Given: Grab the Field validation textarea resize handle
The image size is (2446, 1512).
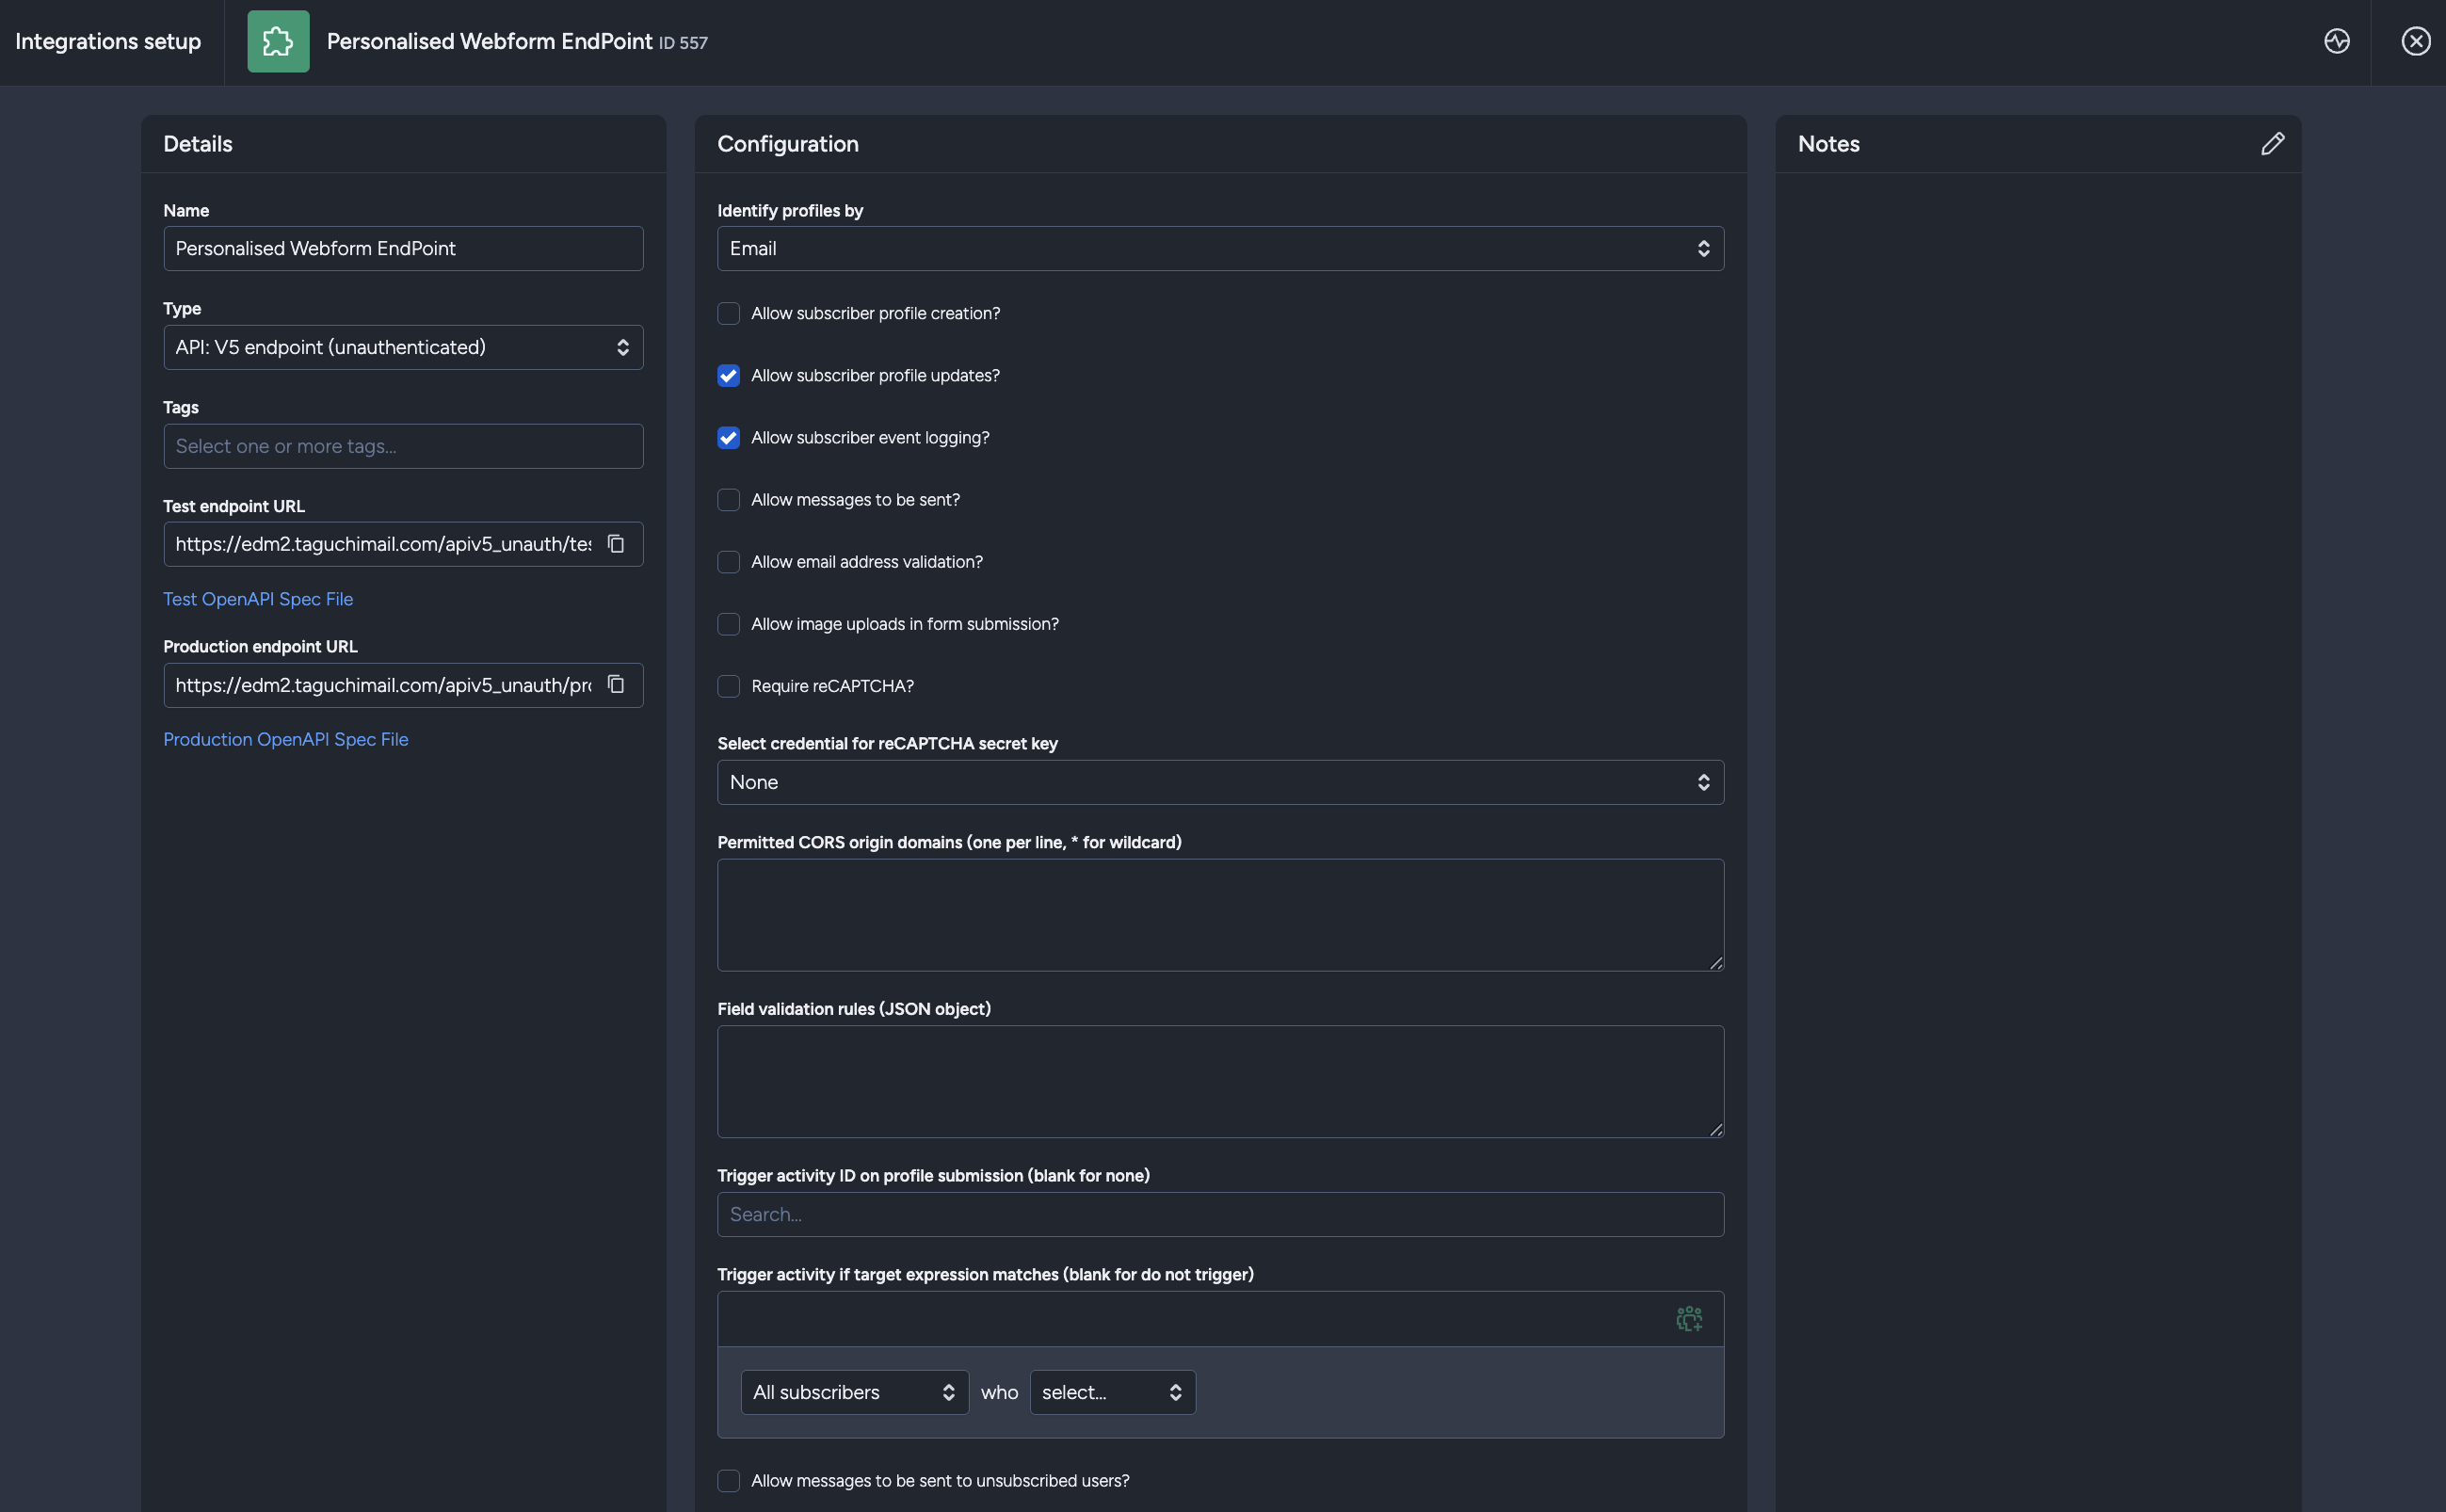Looking at the screenshot, I should tap(1715, 1129).
